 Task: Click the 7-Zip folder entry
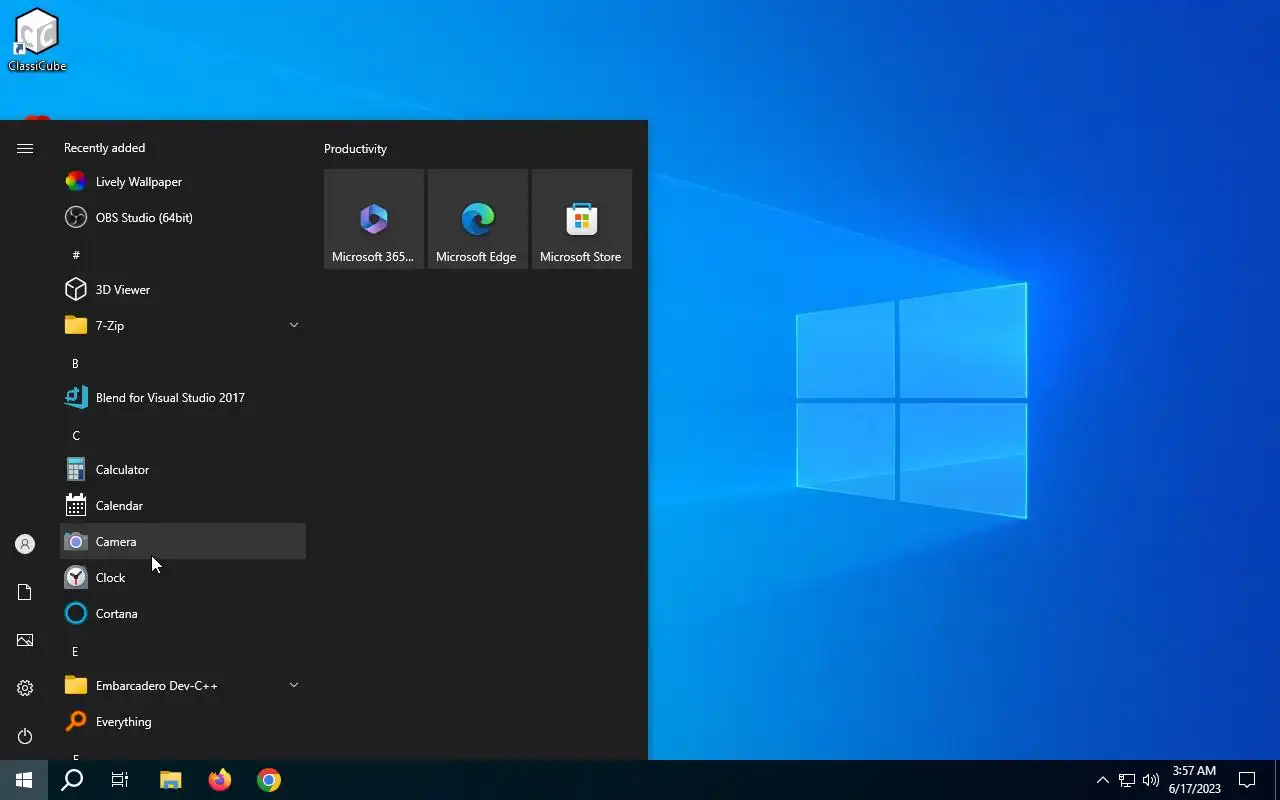(183, 326)
